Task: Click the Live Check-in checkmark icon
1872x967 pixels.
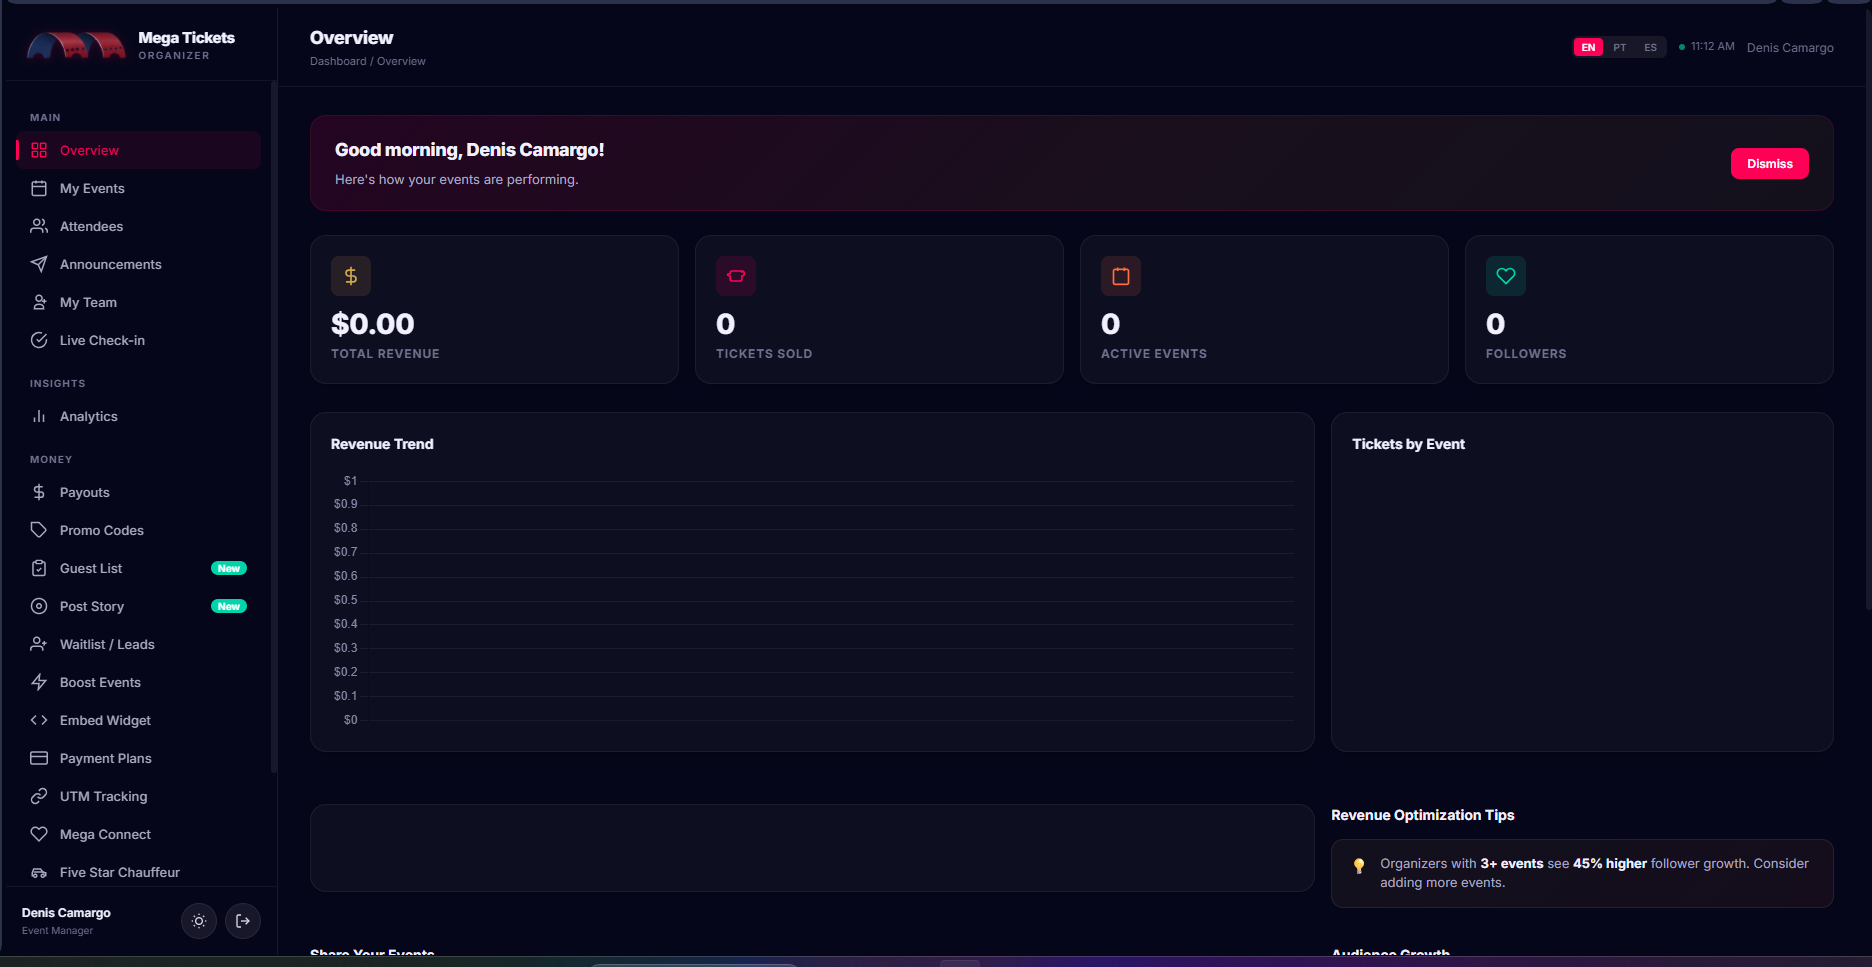Action: coord(39,340)
